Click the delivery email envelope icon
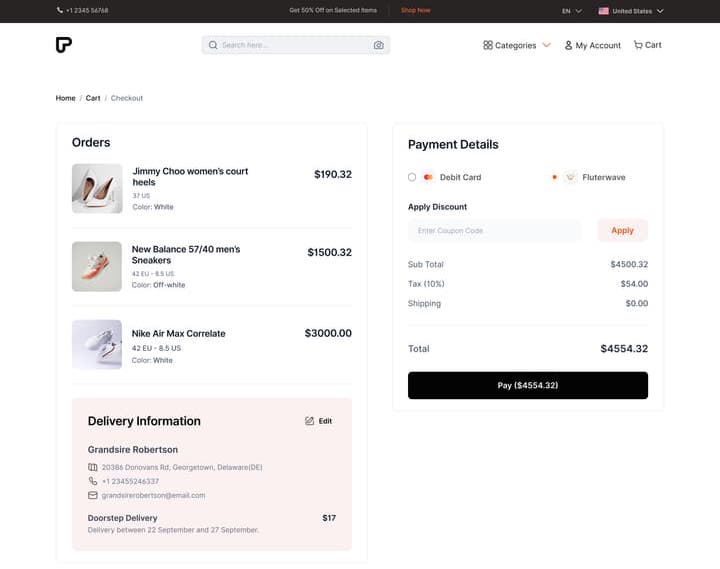720x569 pixels. tap(92, 495)
